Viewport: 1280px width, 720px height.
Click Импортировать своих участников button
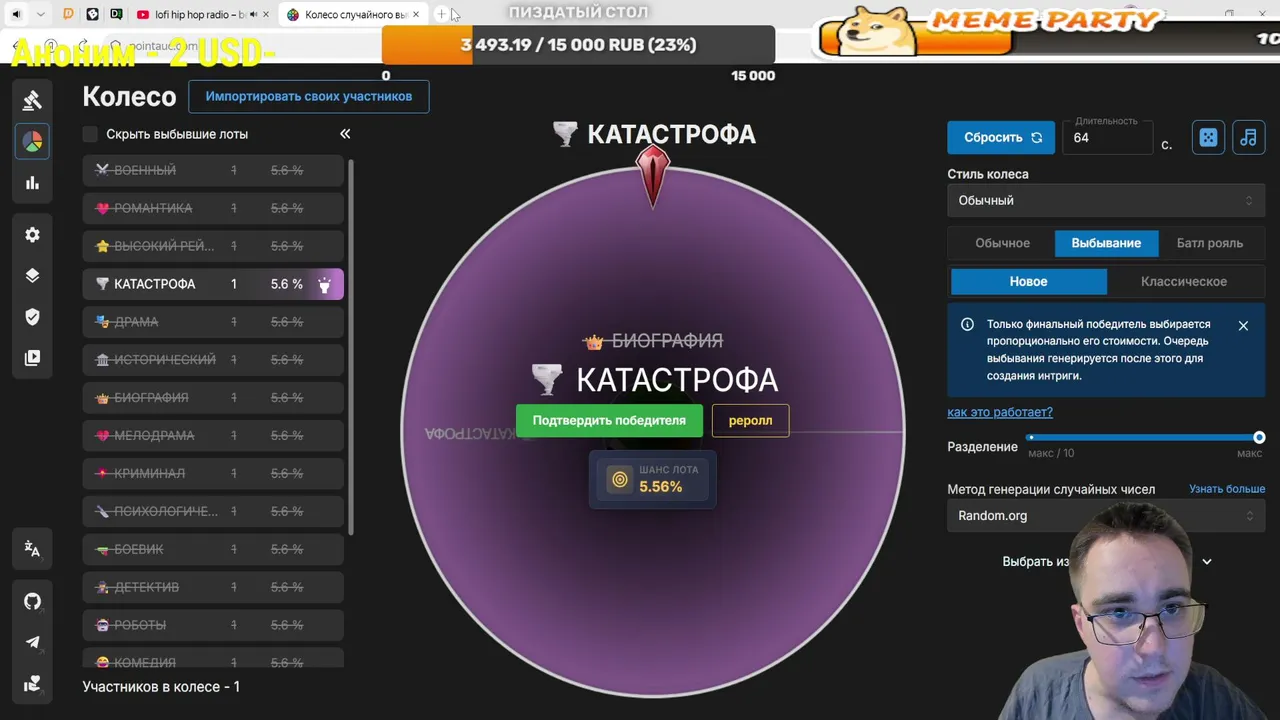[x=309, y=97]
